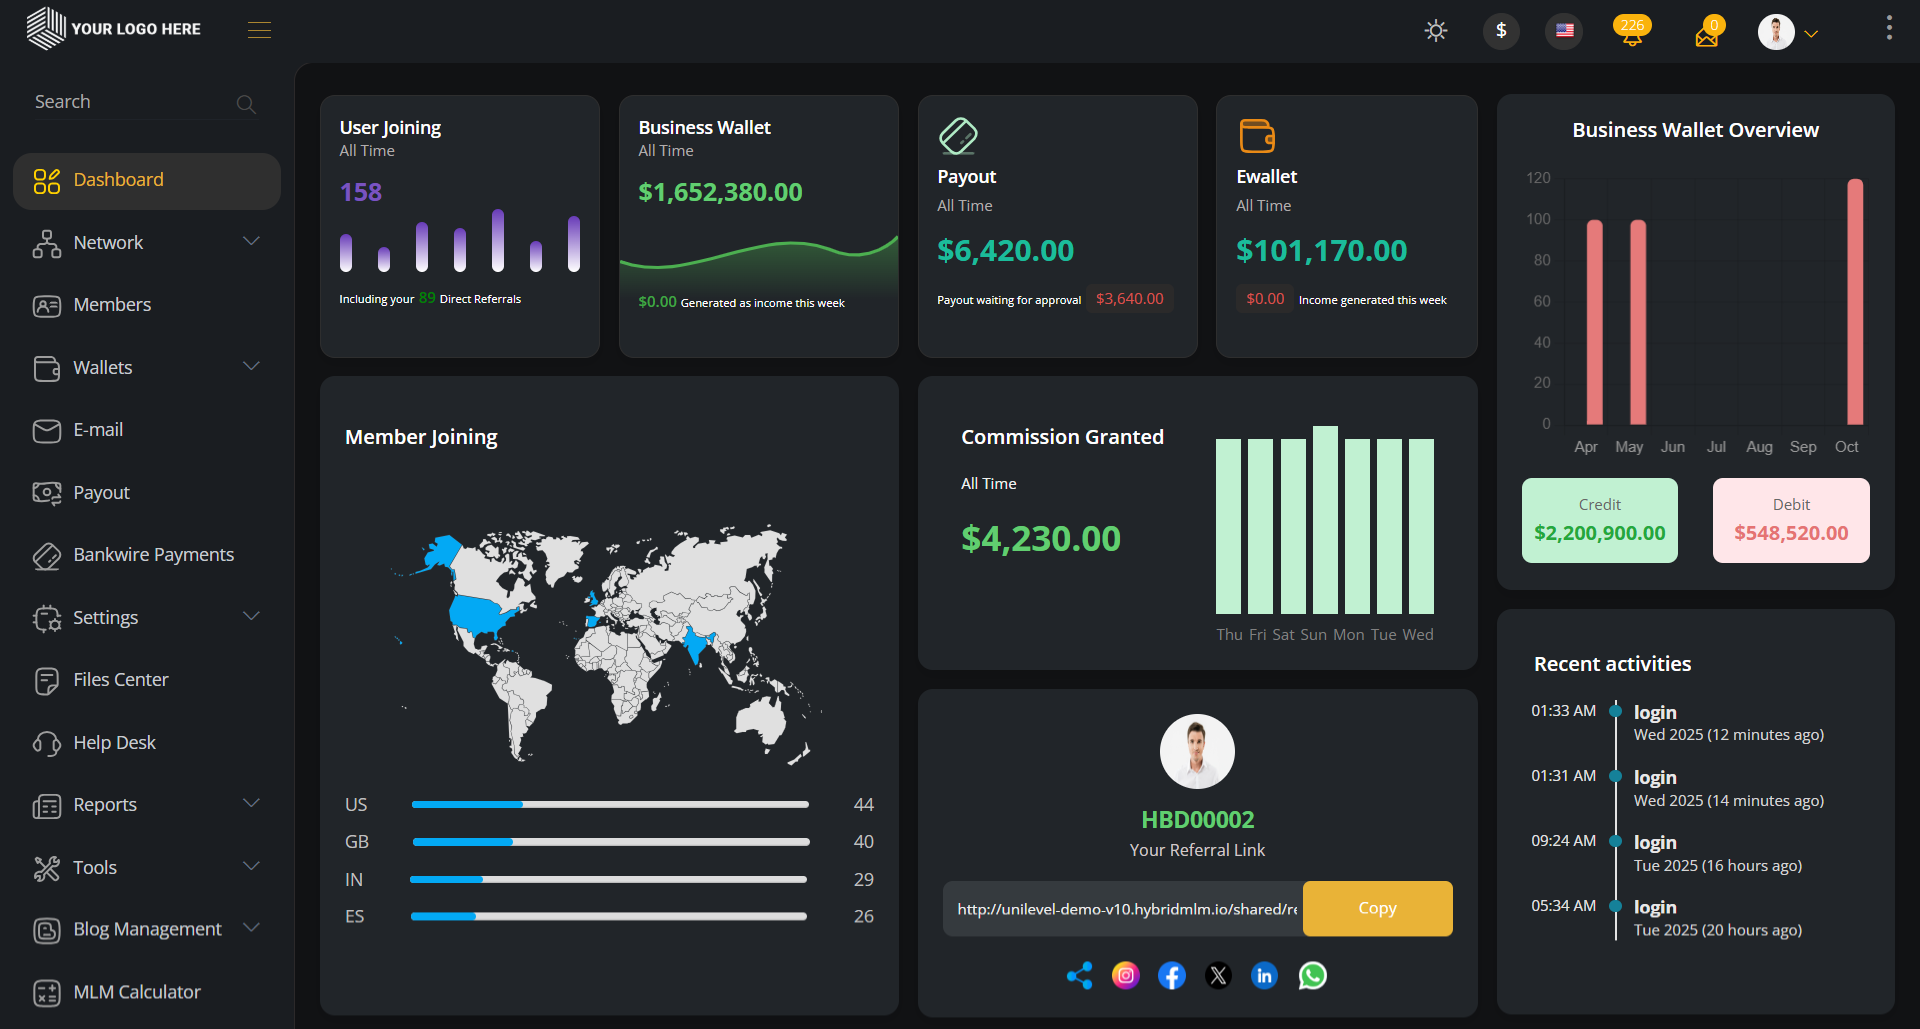
Task: Click the US member progress bar
Action: click(x=610, y=804)
